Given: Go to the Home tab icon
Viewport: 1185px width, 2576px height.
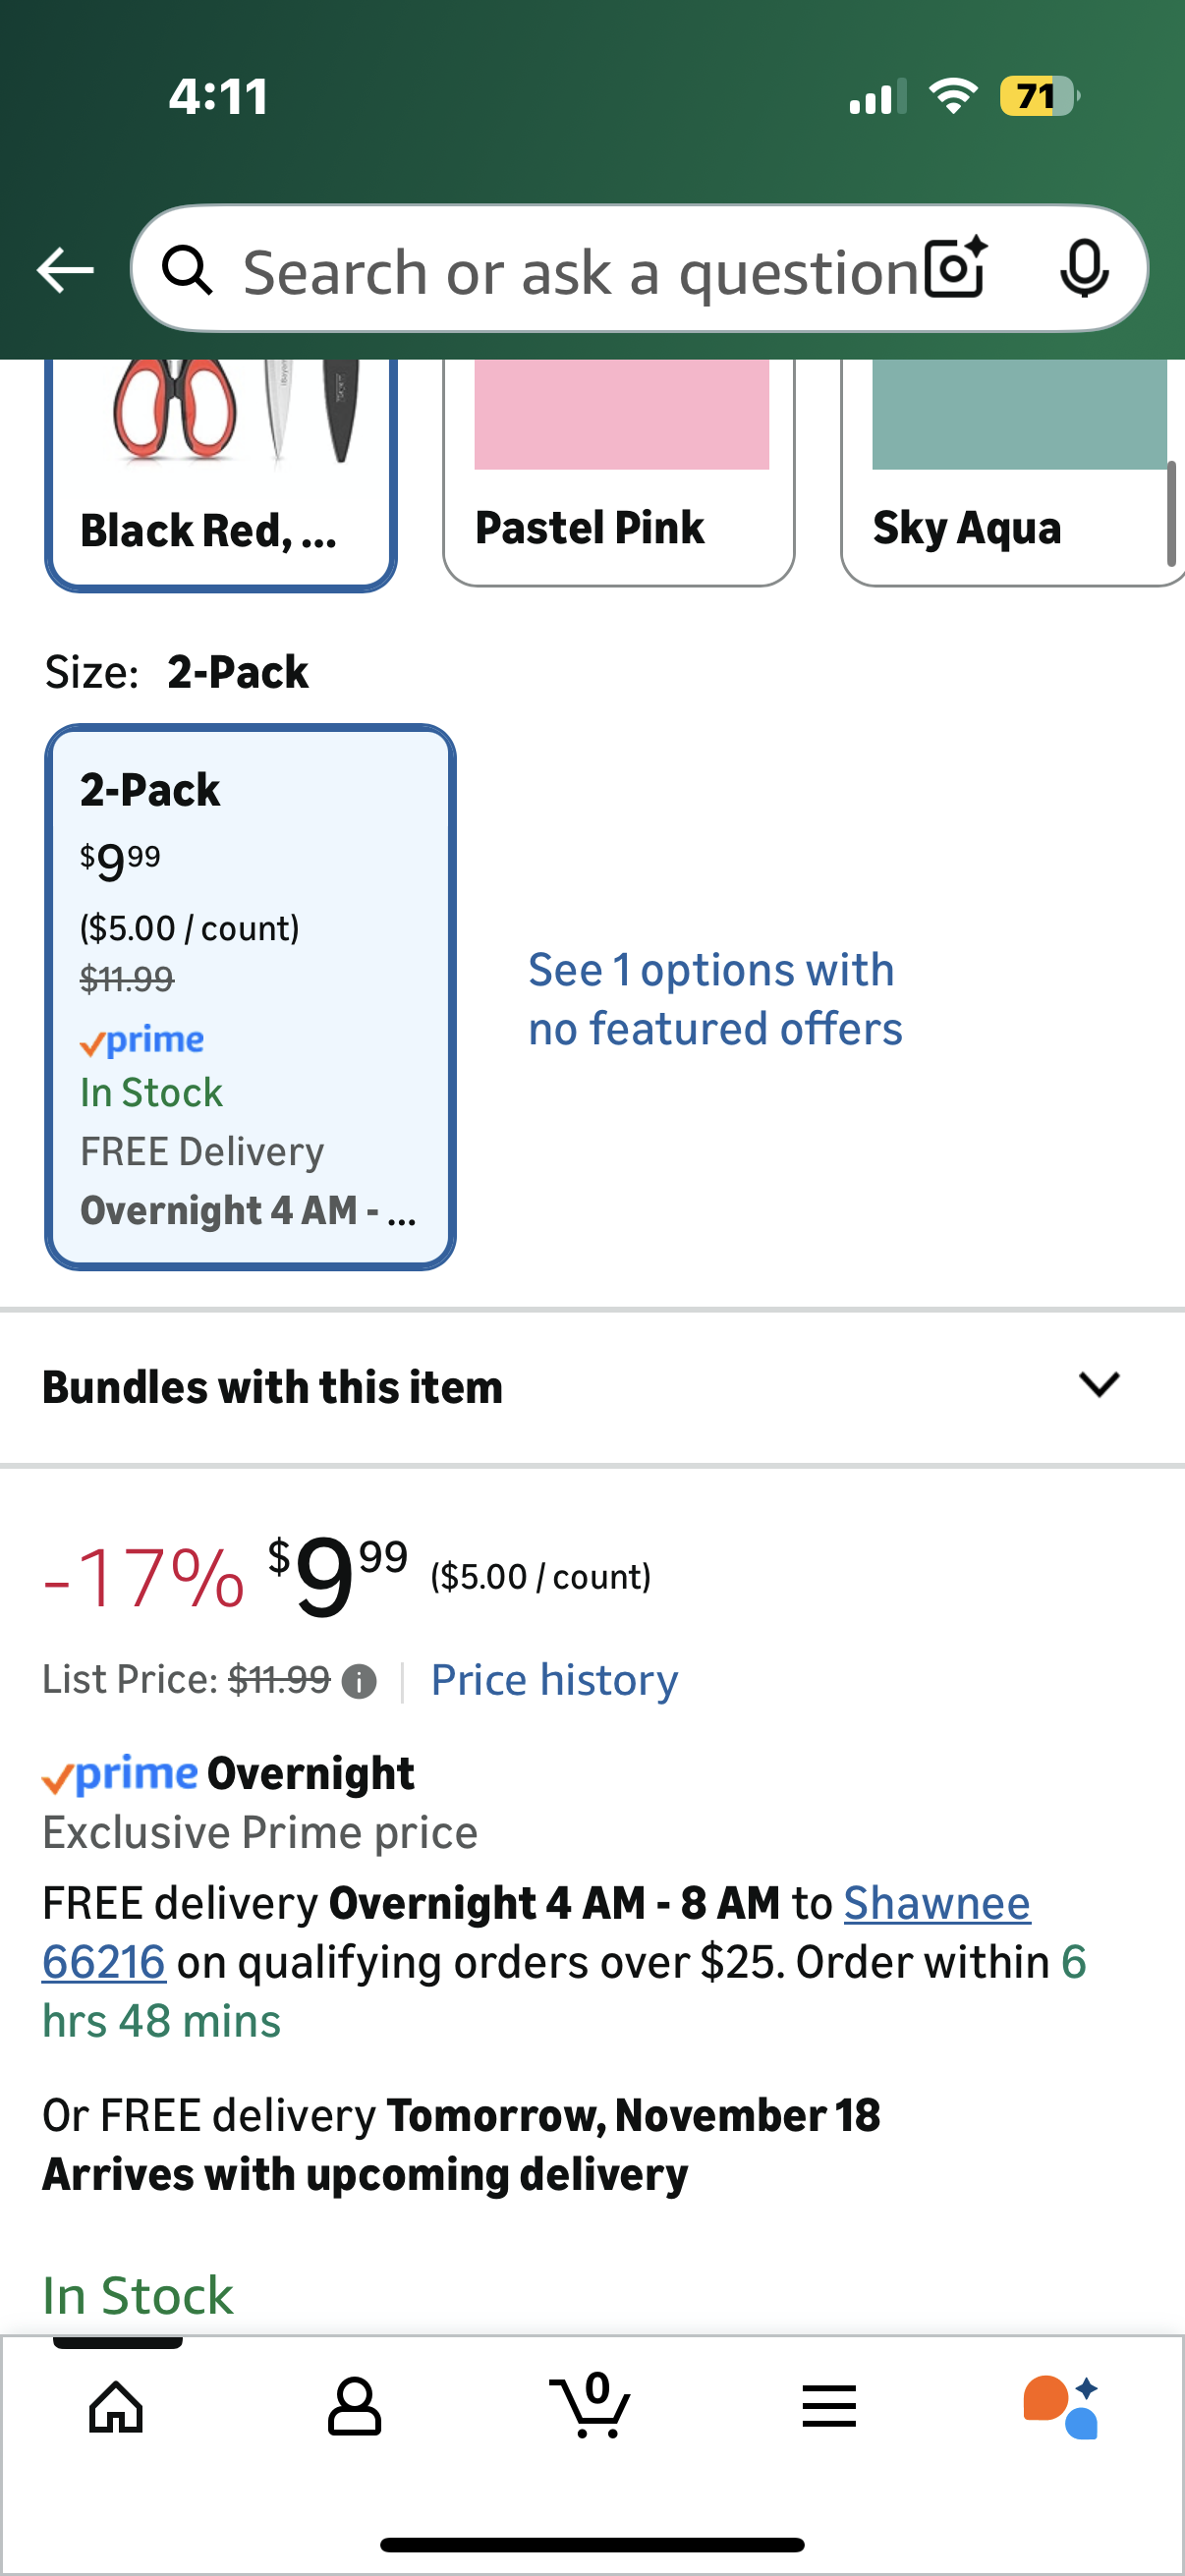Looking at the screenshot, I should point(117,2406).
